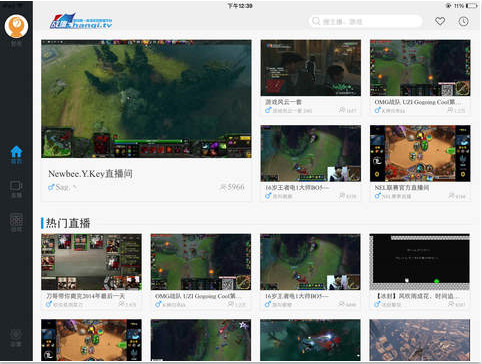This screenshot has width=482, height=364.
Task: Open the 【冰封】 black-screen stream thumbnail
Action: [x=420, y=262]
